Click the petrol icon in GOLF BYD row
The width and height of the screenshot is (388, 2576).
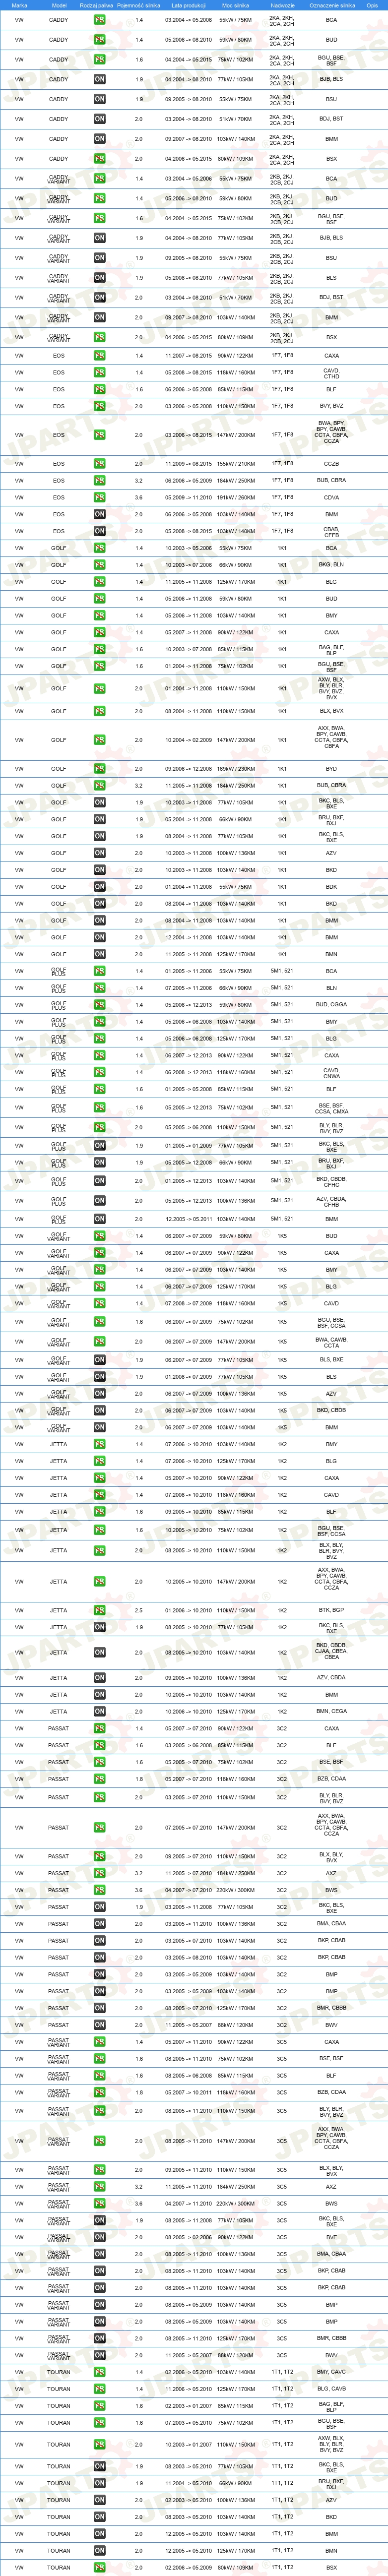99,769
